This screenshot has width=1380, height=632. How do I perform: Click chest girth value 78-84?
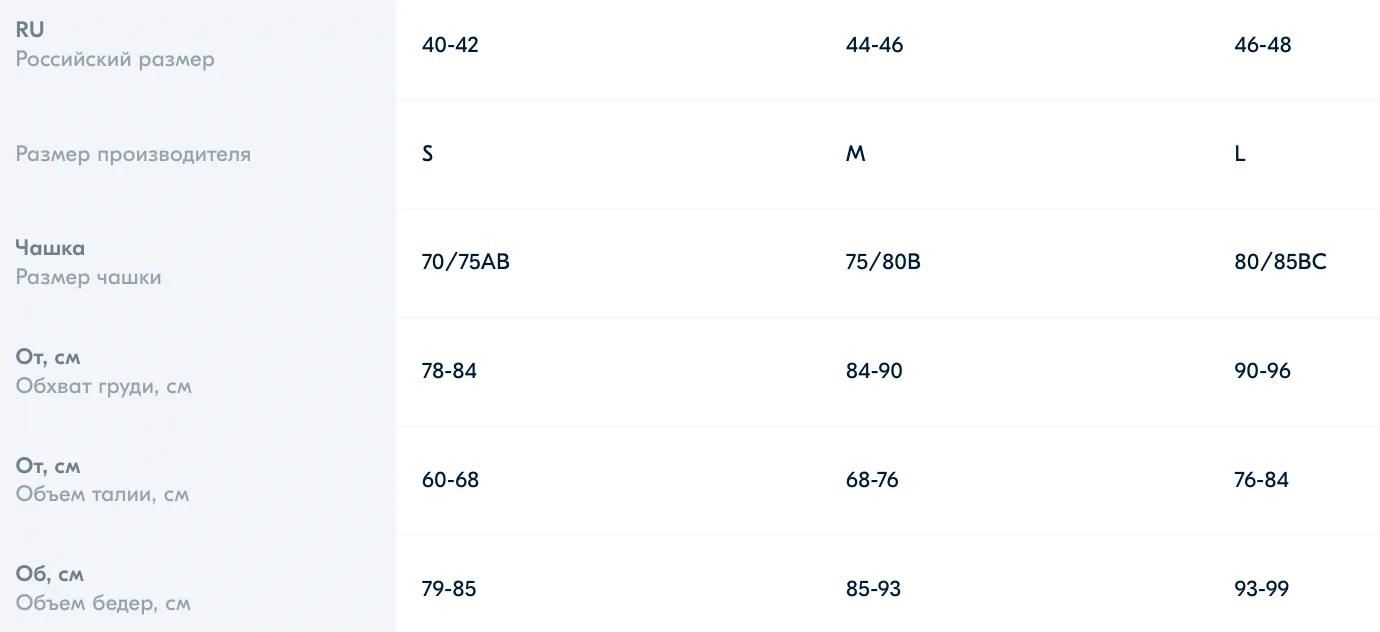point(449,371)
